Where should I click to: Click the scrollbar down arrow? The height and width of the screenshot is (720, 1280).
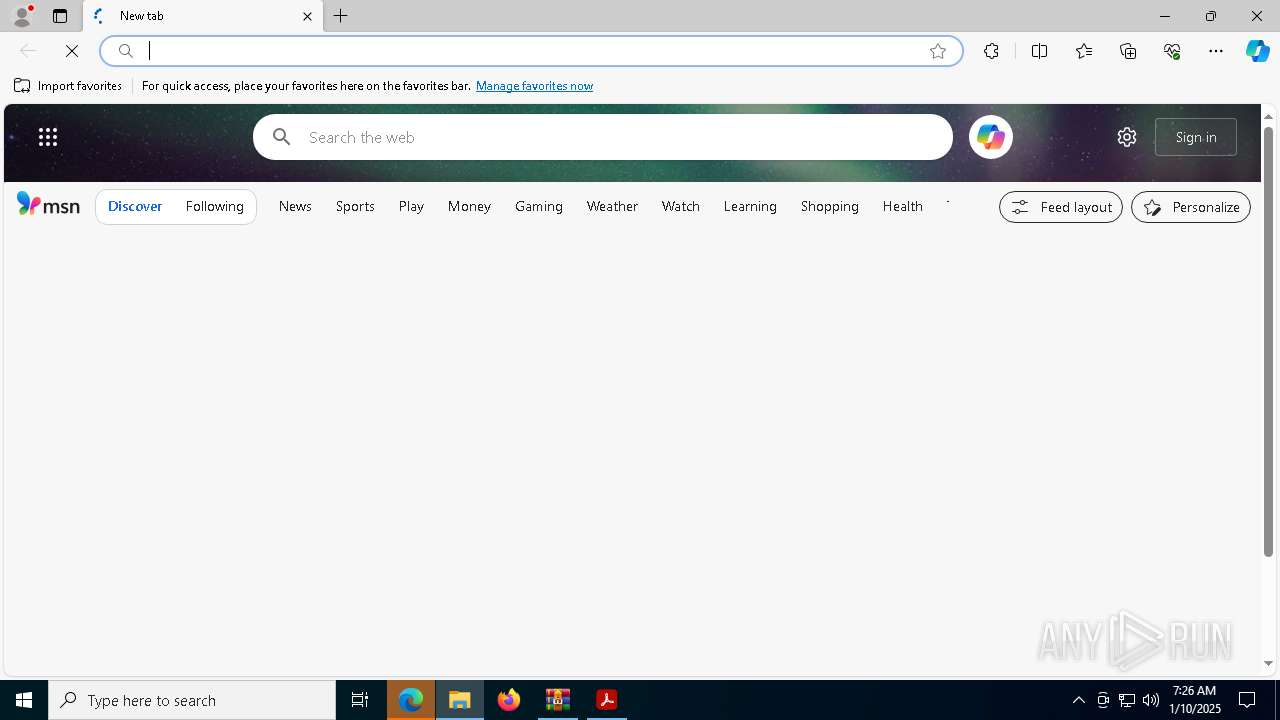pos(1268,664)
